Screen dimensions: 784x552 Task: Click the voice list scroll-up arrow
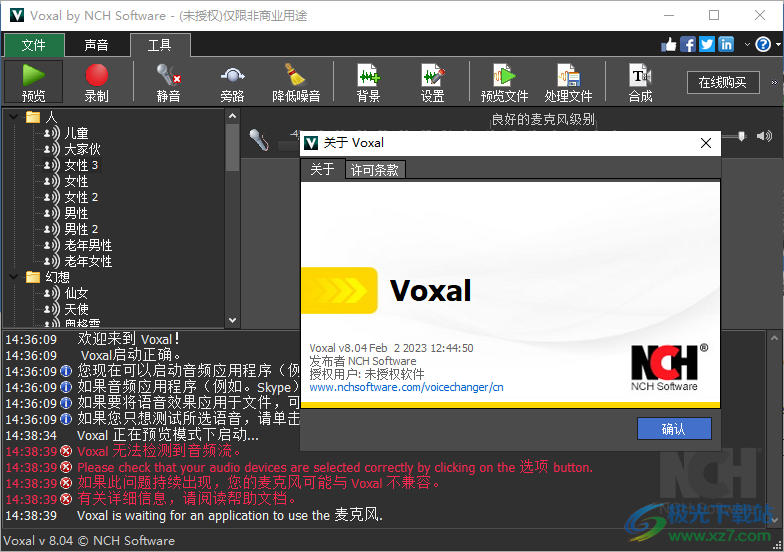[232, 116]
